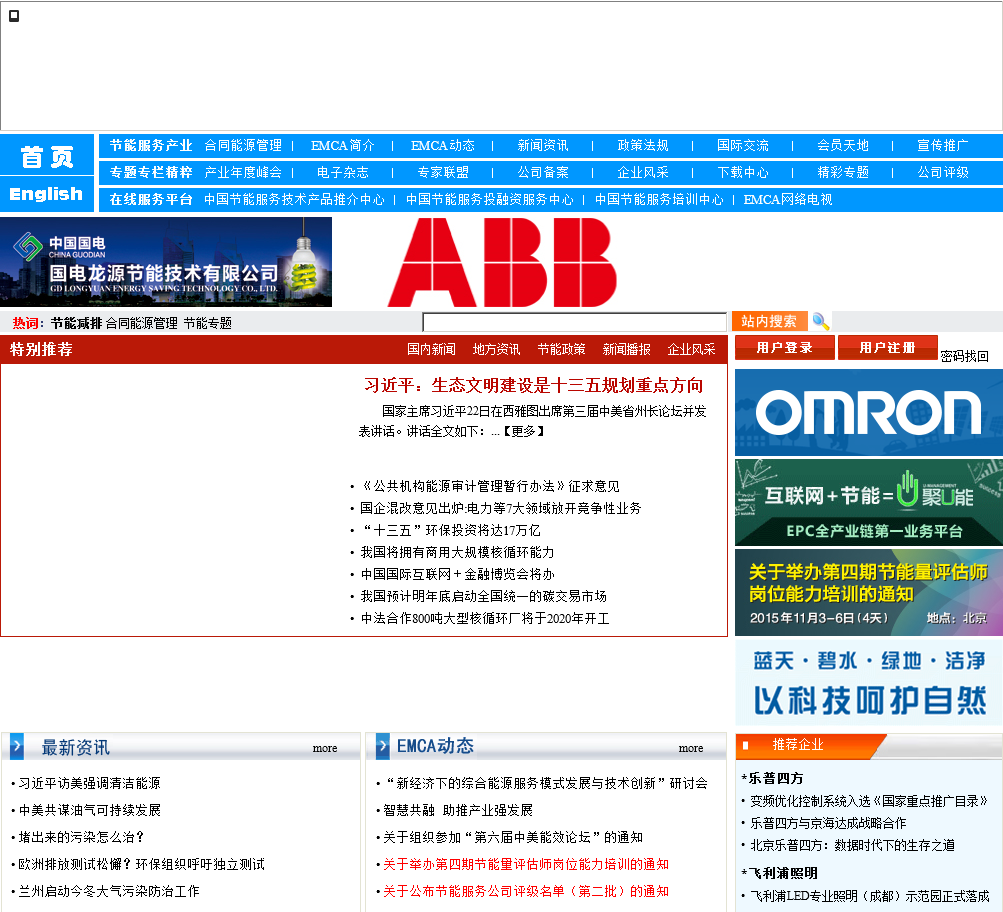Select the 地方资讯 tab

click(496, 349)
